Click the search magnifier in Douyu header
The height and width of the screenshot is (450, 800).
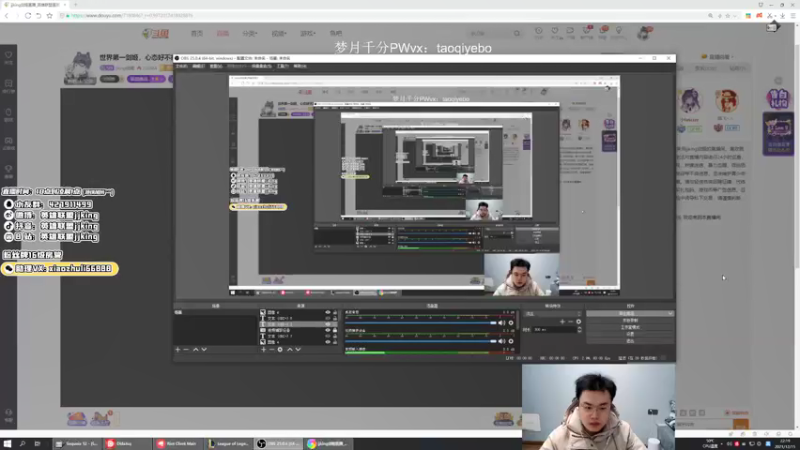coord(517,33)
